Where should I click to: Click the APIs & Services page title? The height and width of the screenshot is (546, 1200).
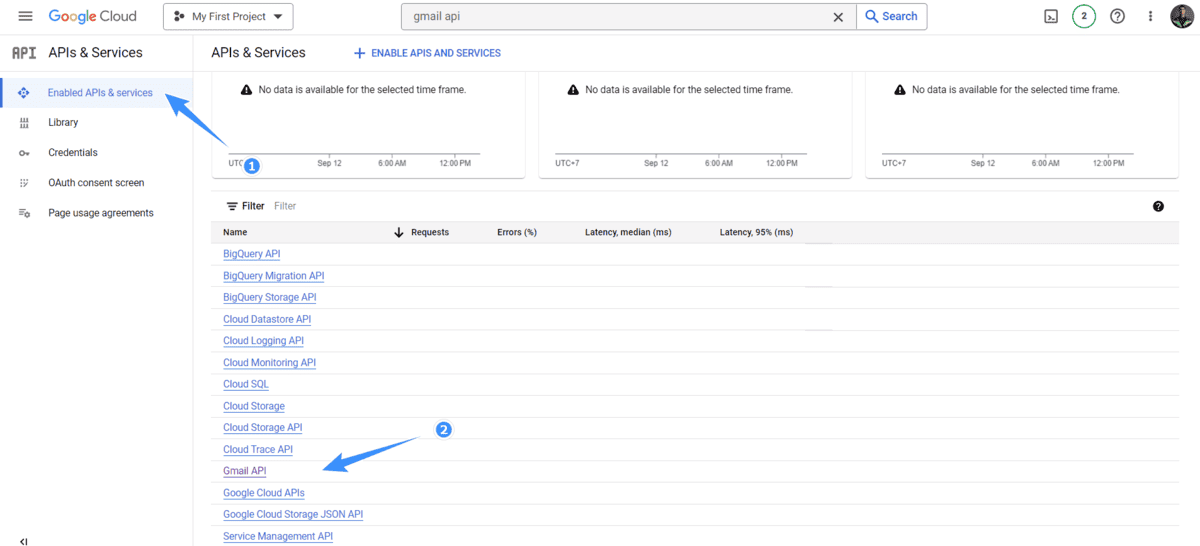[x=258, y=53]
